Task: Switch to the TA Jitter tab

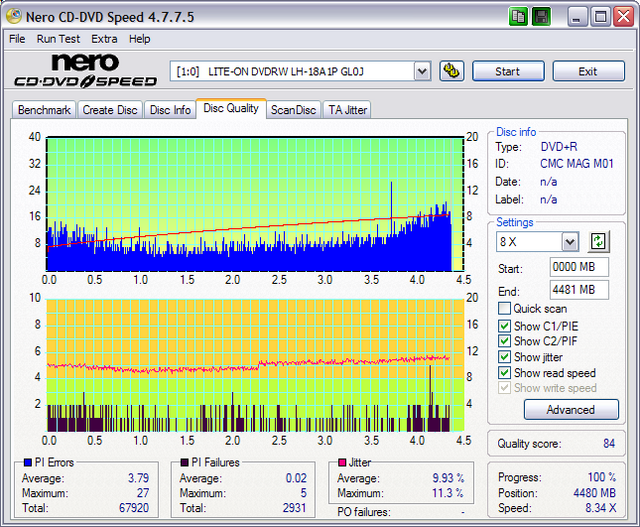Action: click(x=347, y=110)
